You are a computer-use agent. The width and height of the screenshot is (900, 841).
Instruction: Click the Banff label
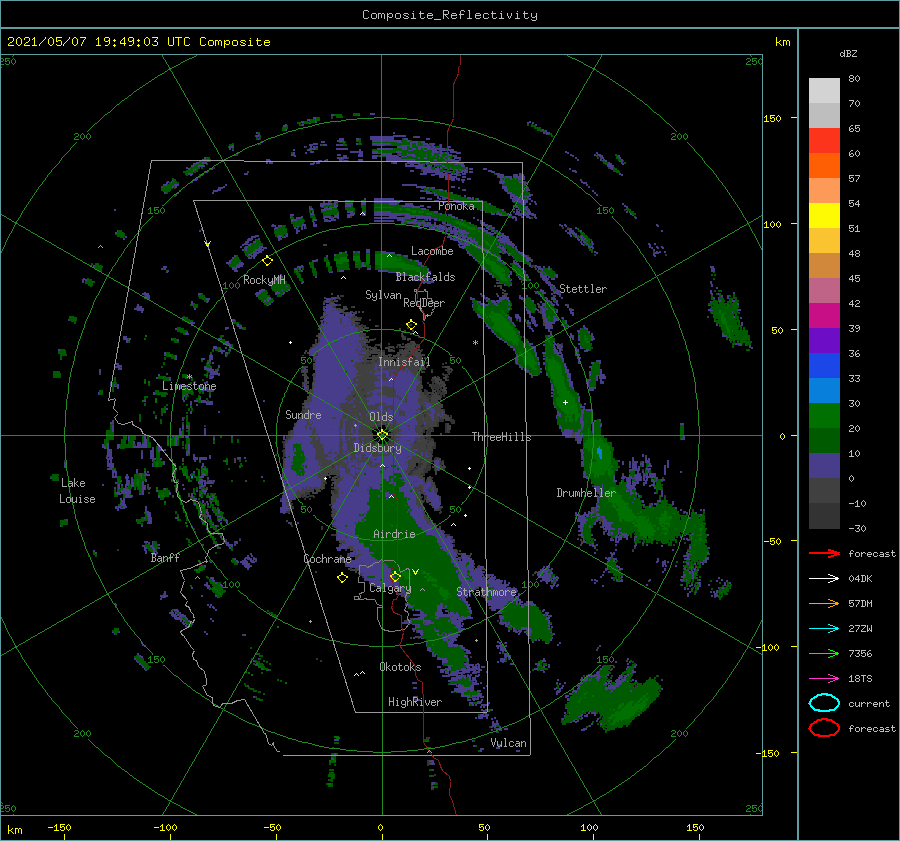click(x=165, y=557)
